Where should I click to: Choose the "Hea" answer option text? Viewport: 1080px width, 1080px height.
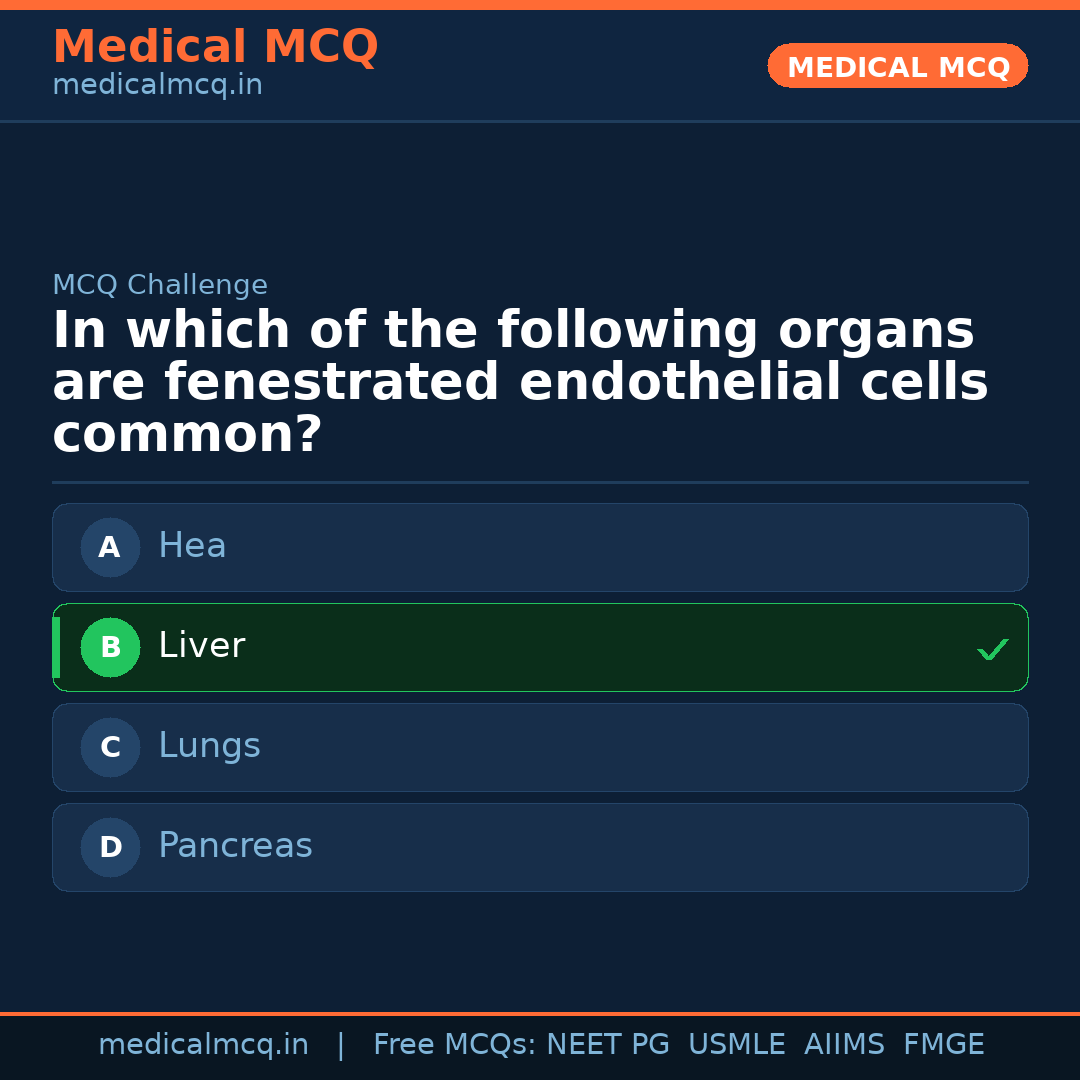(x=192, y=546)
